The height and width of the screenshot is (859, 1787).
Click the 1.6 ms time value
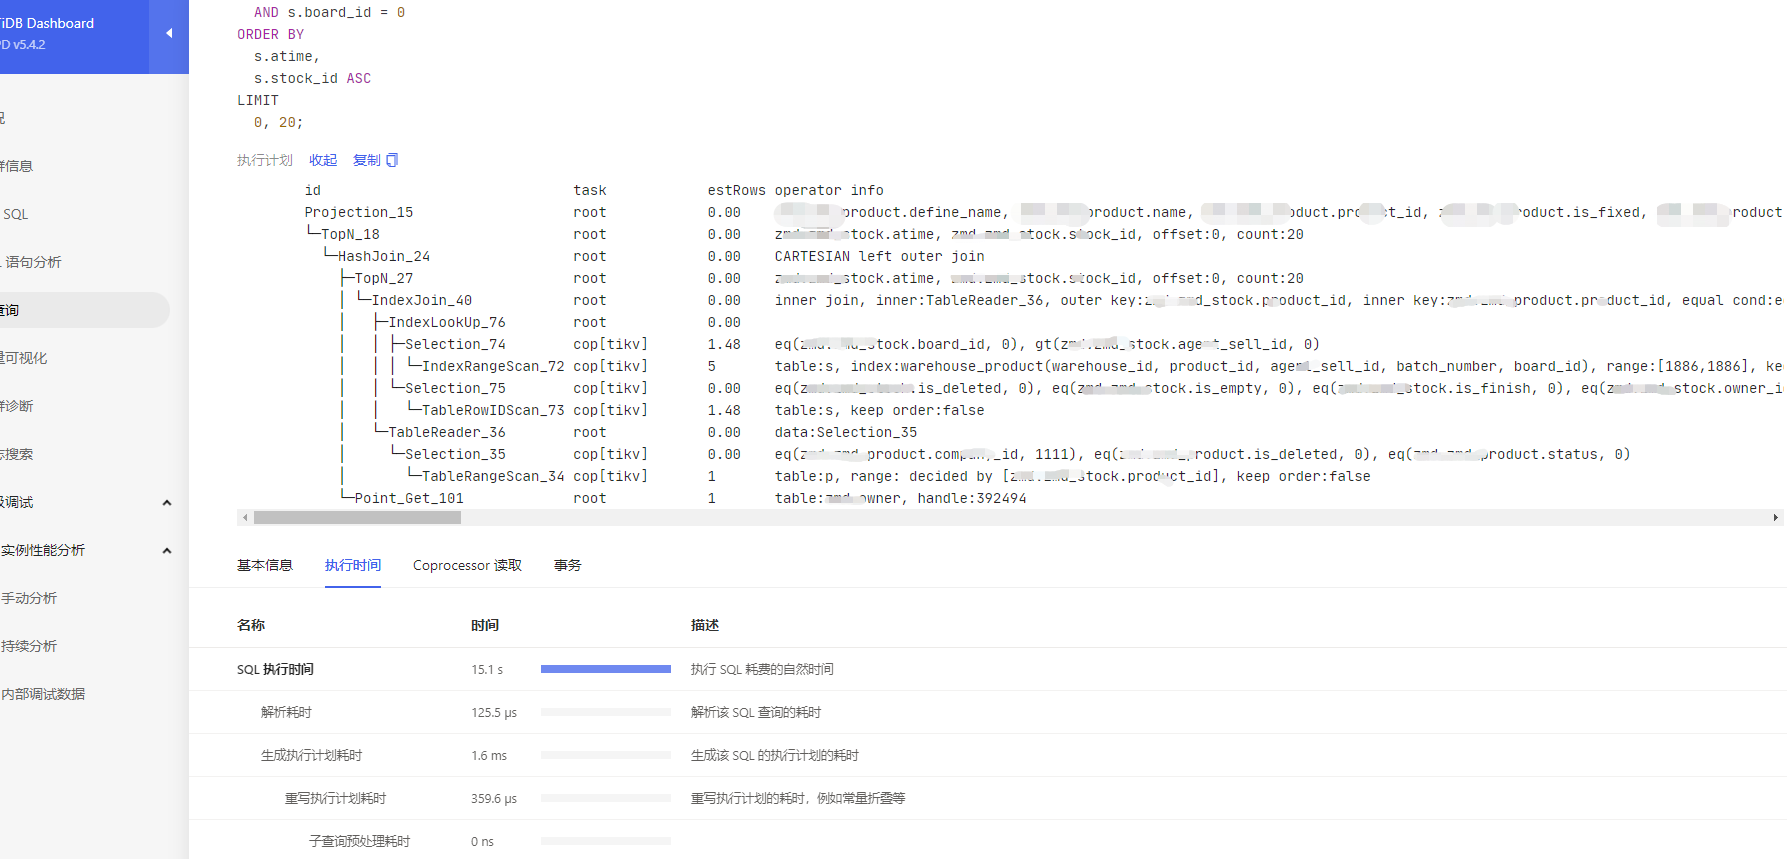click(x=489, y=755)
